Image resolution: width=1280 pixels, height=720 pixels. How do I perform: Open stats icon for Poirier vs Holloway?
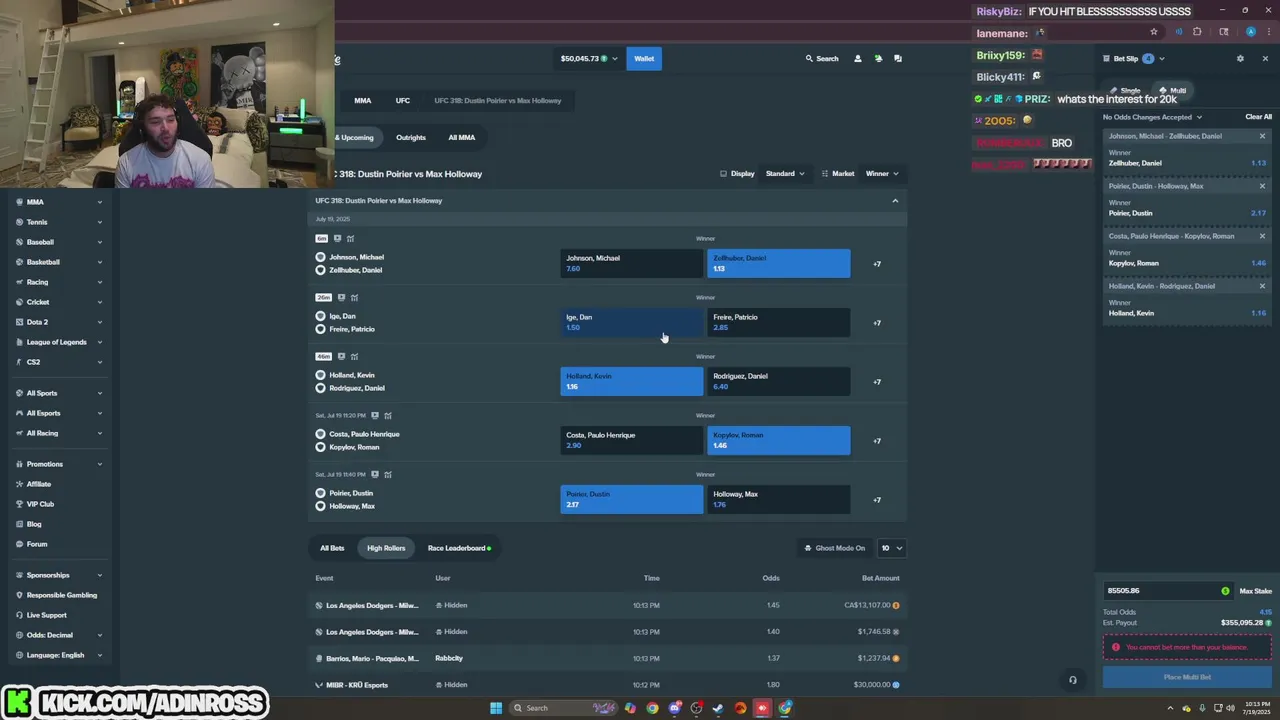[x=388, y=474]
